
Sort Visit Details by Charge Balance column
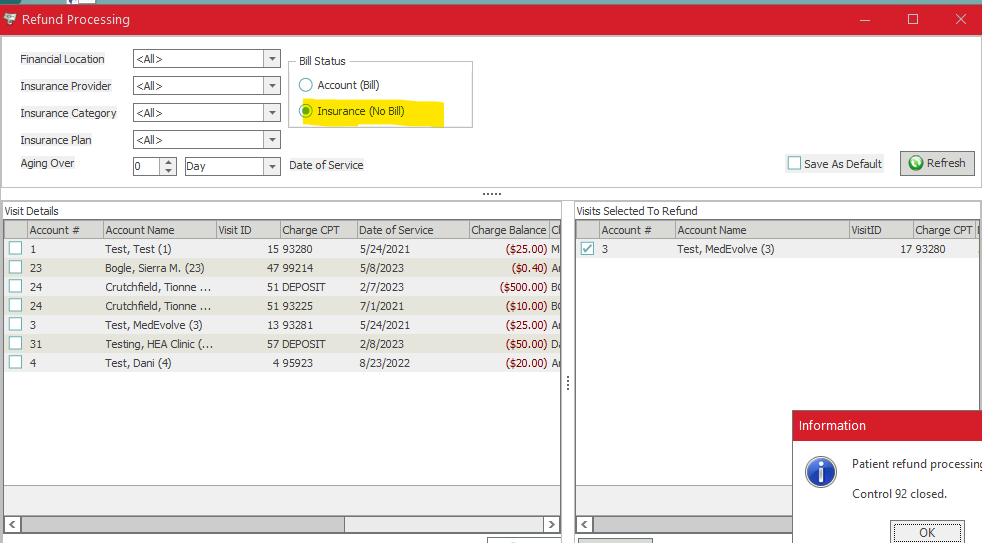pos(508,230)
